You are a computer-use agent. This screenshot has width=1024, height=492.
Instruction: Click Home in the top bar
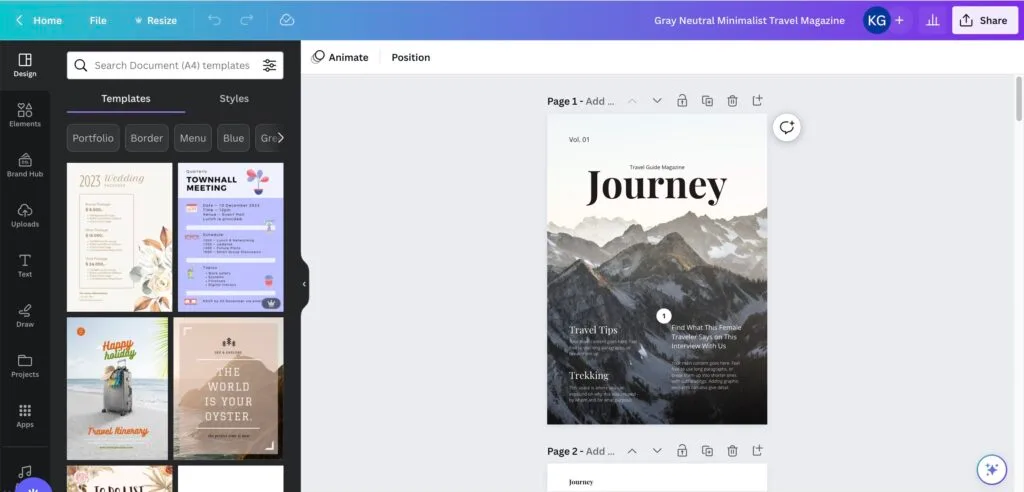coord(48,20)
